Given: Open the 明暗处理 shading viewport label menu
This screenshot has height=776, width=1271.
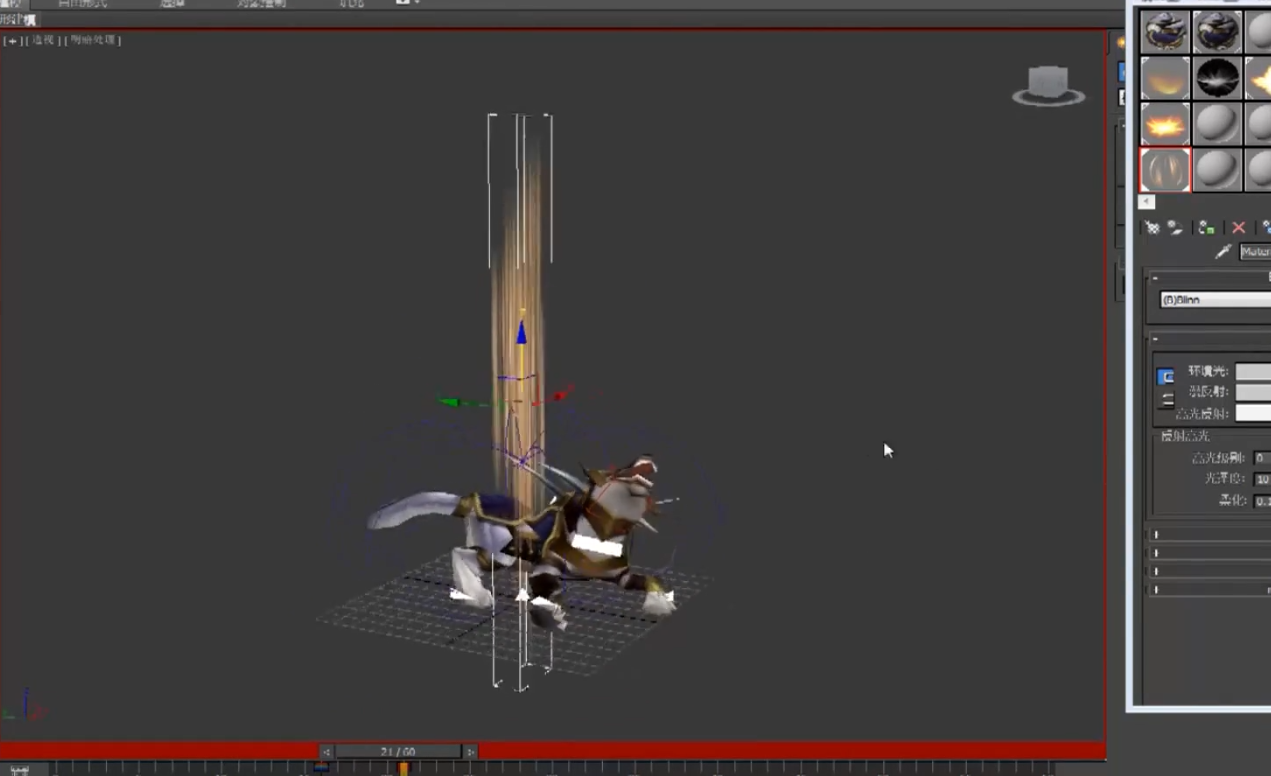Looking at the screenshot, I should pyautogui.click(x=94, y=41).
